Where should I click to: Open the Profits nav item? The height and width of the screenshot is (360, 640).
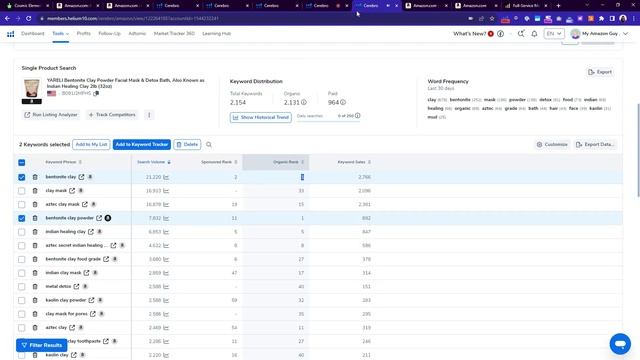84,33
